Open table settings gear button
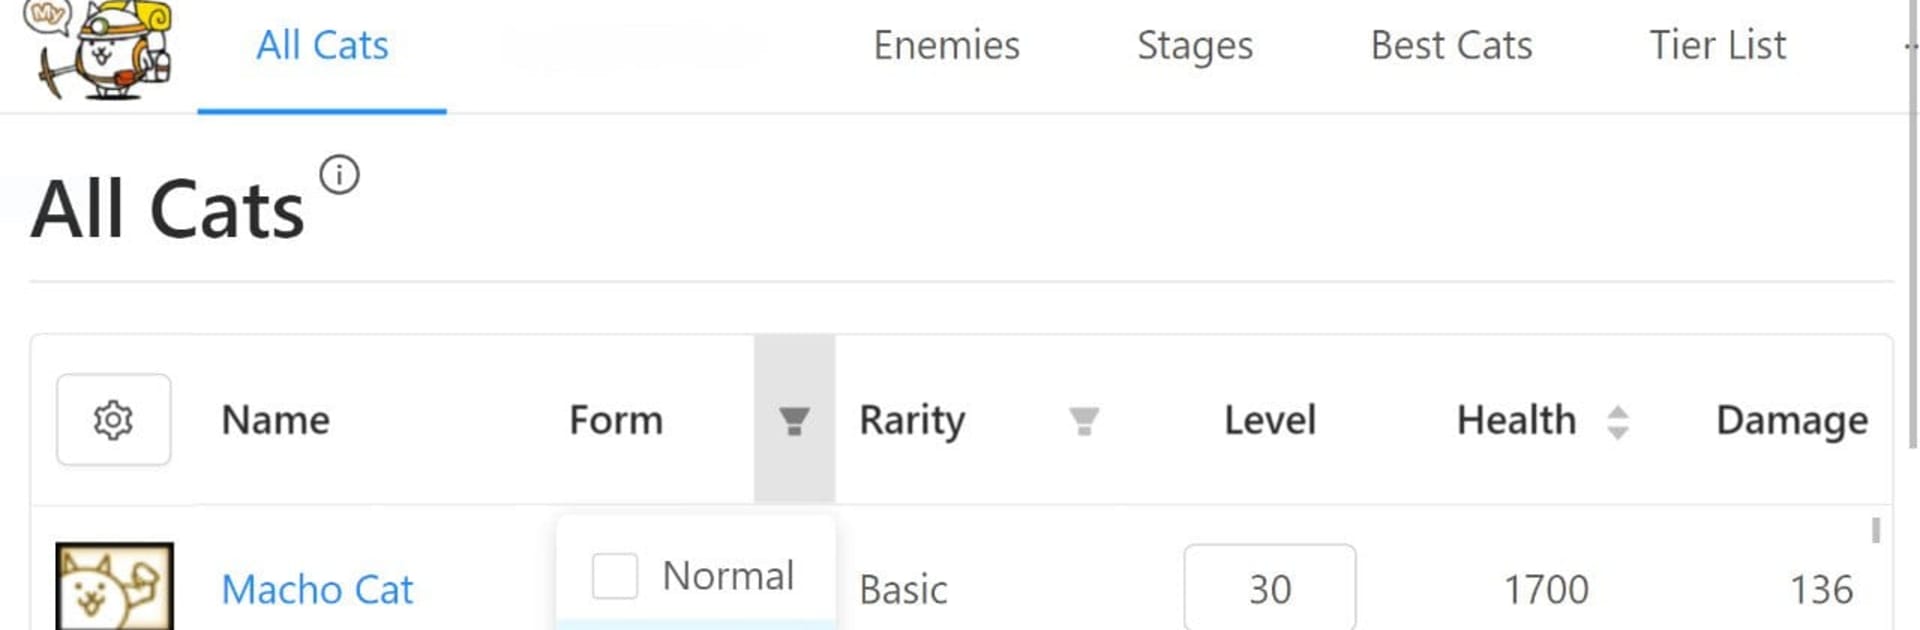 click(x=113, y=420)
